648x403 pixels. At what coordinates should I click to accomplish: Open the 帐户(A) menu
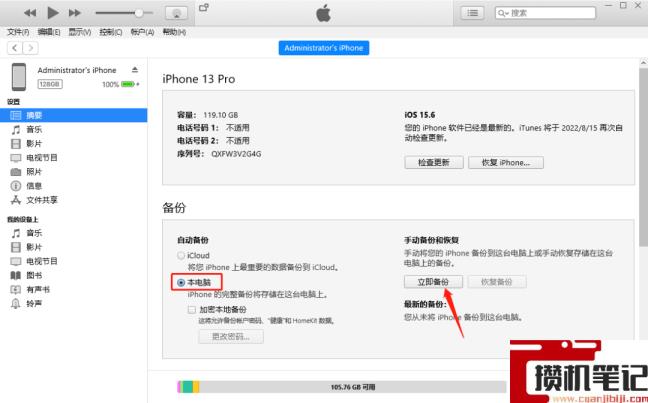pos(142,32)
